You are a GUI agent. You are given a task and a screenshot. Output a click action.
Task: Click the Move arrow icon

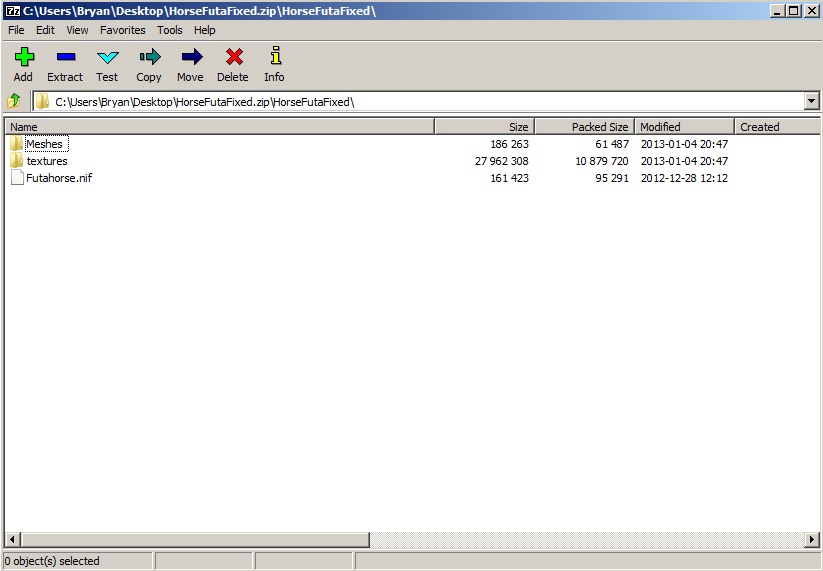point(190,58)
